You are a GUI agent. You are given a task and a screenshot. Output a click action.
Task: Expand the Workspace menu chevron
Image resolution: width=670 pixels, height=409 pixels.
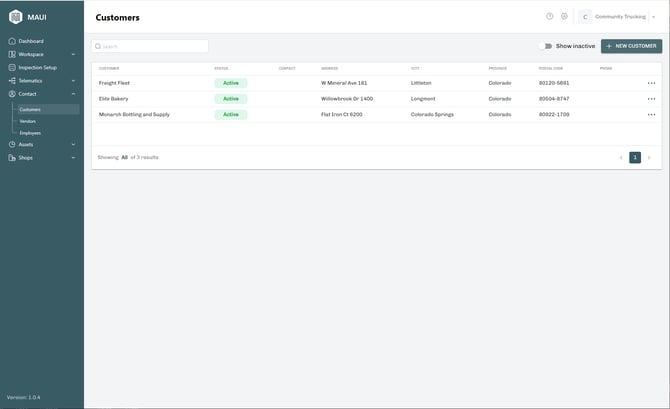[x=73, y=54]
